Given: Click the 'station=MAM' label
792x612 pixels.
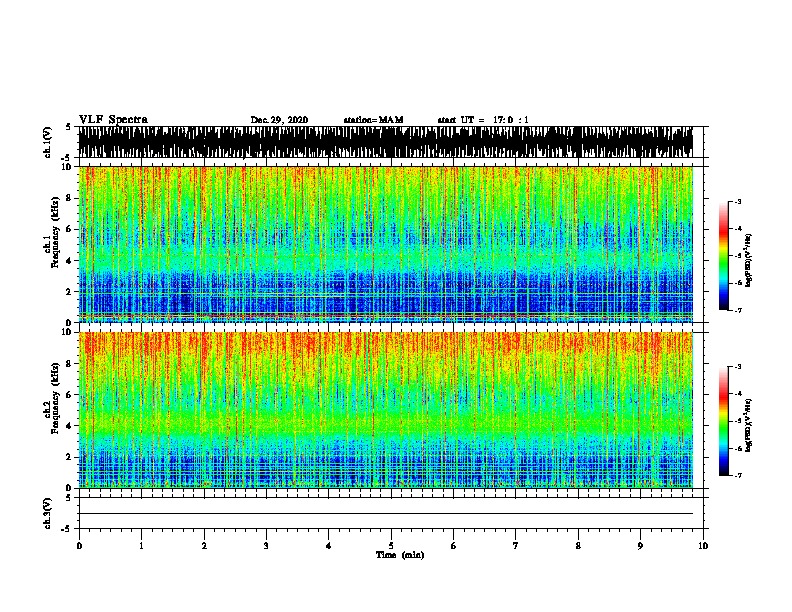Looking at the screenshot, I should coord(373,120).
